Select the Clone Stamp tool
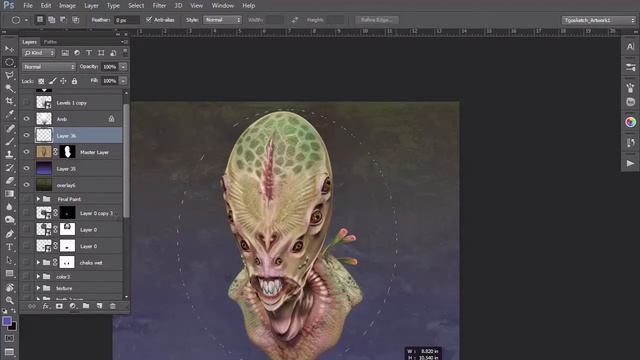The width and height of the screenshot is (640, 360). coord(9,154)
